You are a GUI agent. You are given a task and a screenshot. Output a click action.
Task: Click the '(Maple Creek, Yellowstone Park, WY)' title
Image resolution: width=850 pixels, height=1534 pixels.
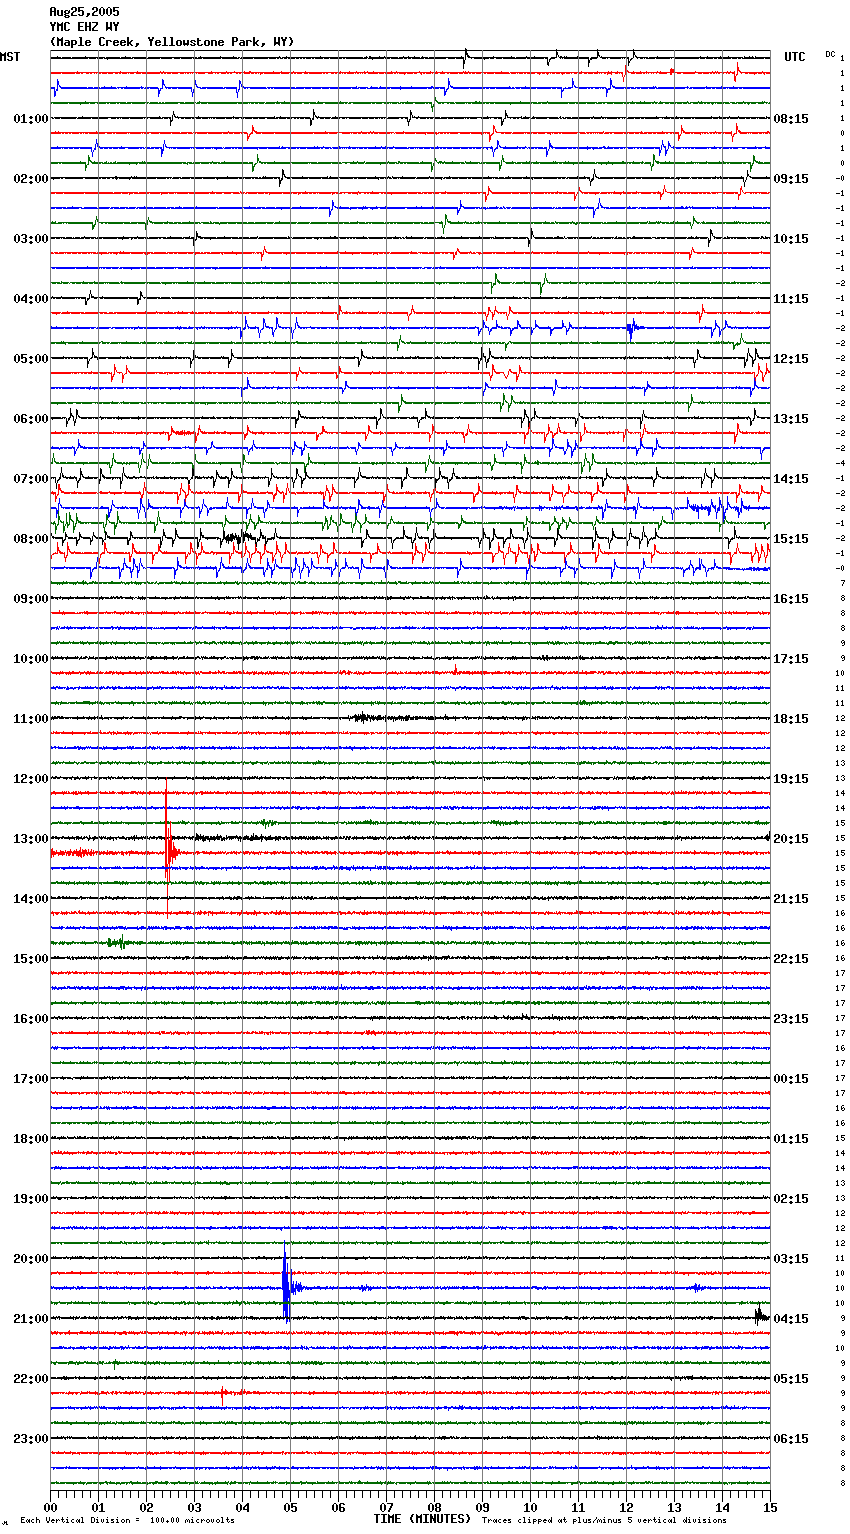[x=172, y=42]
